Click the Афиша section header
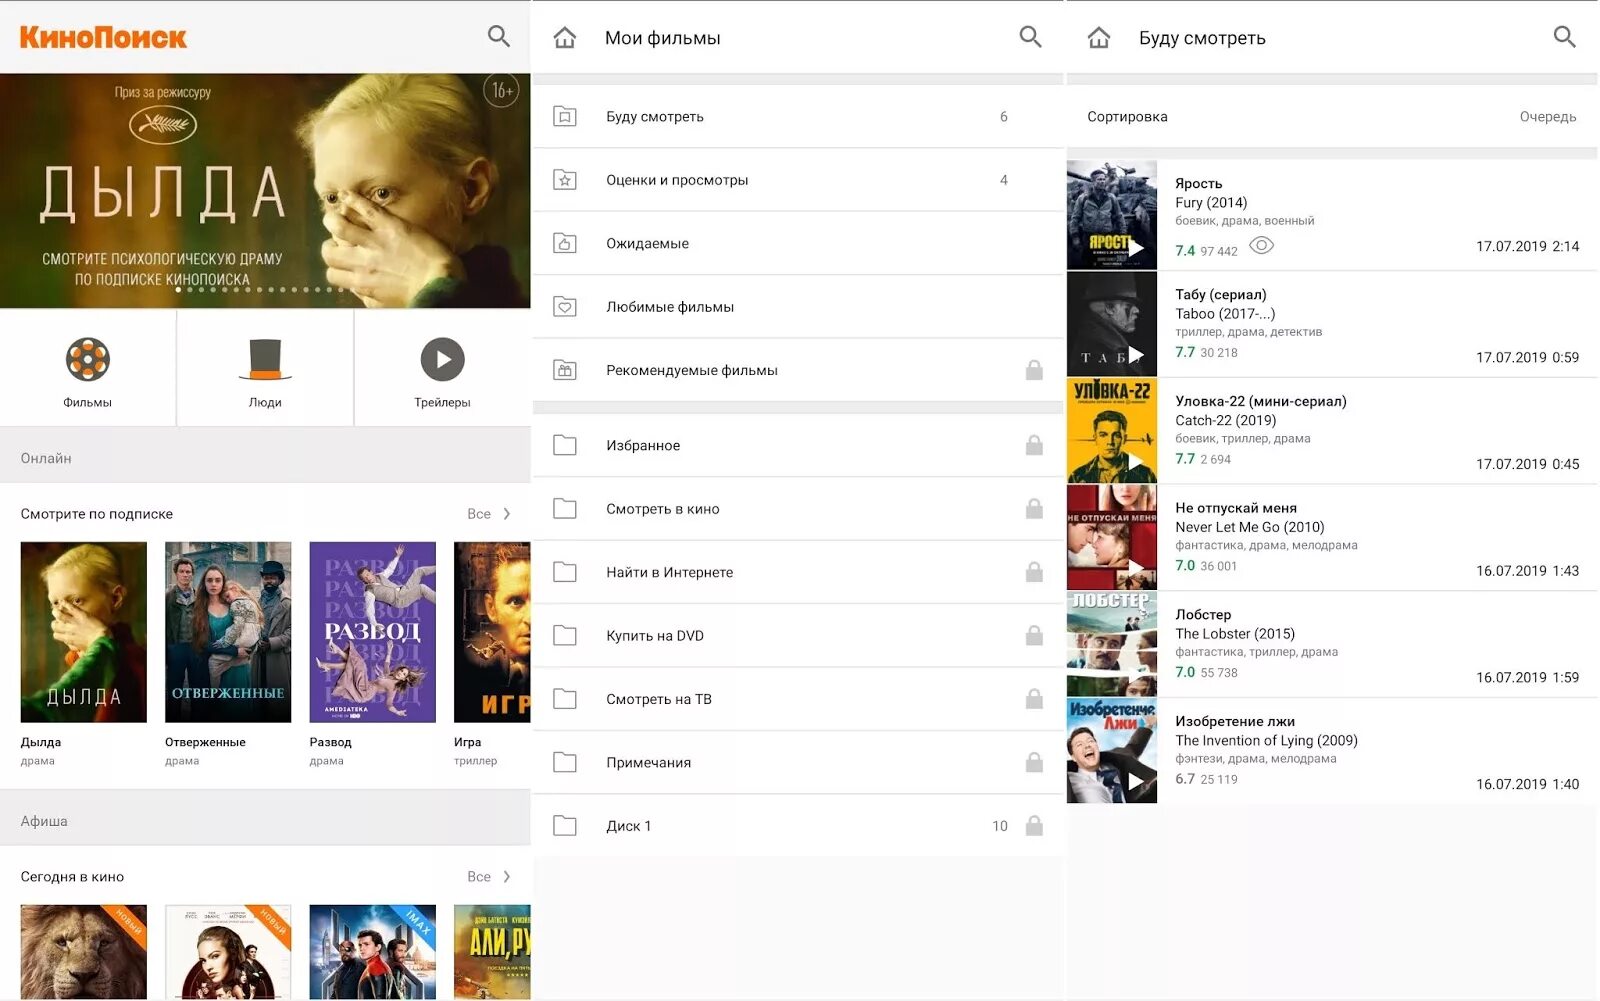Viewport: 1600px width, 1001px height. click(265, 821)
